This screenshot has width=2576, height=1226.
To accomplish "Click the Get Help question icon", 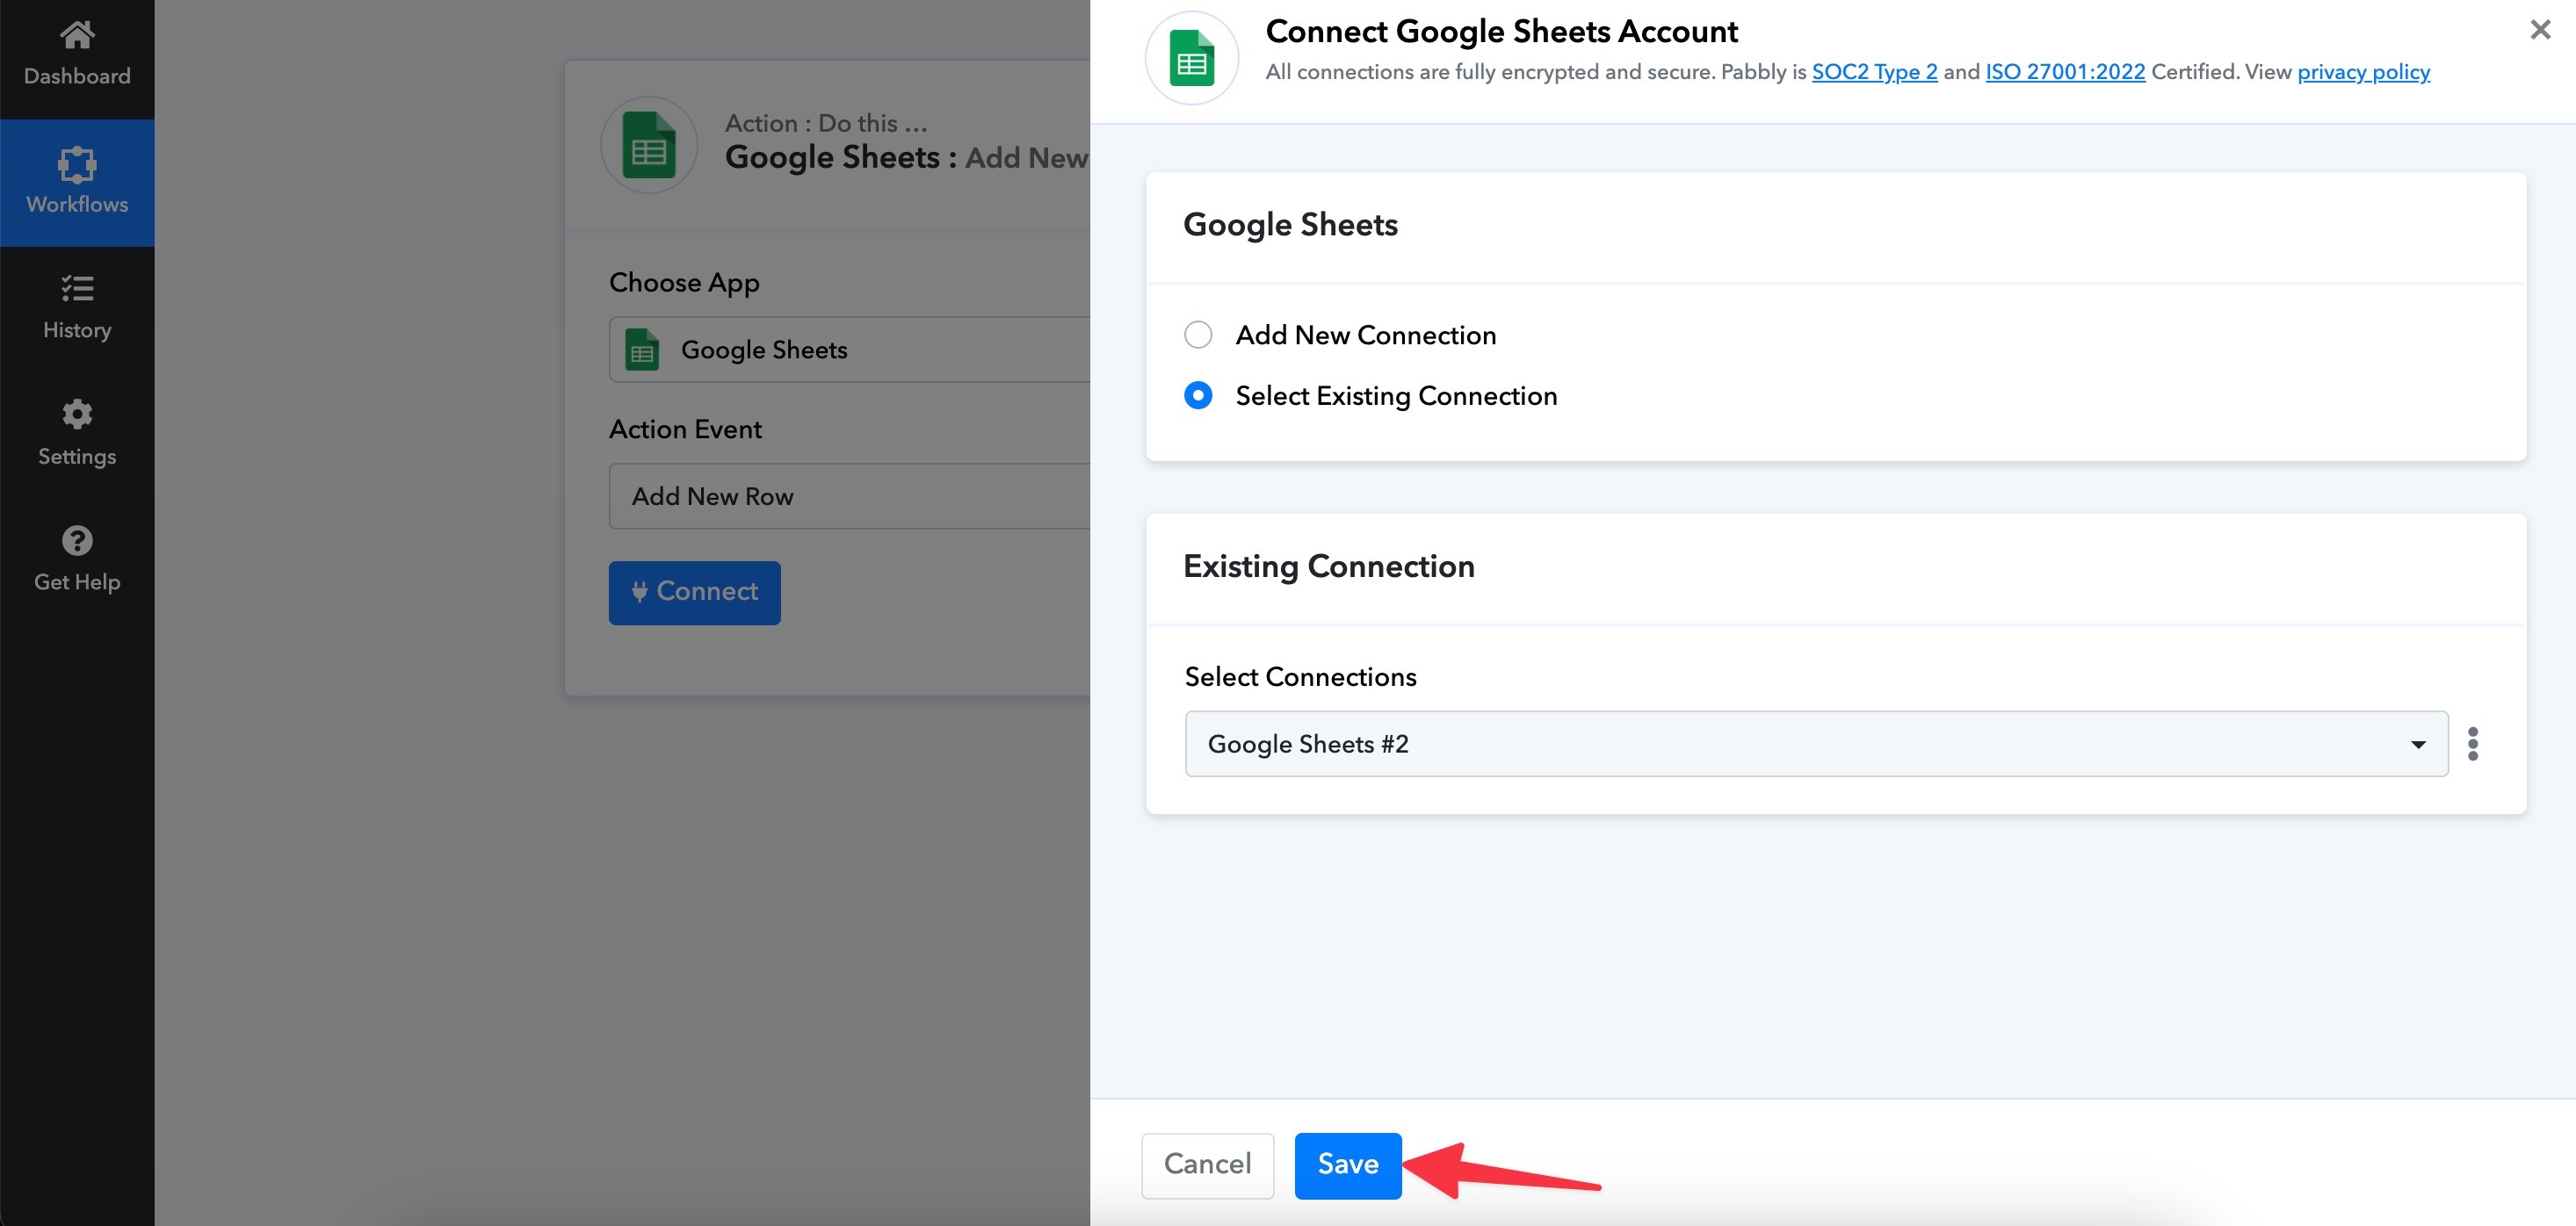I will click(77, 541).
